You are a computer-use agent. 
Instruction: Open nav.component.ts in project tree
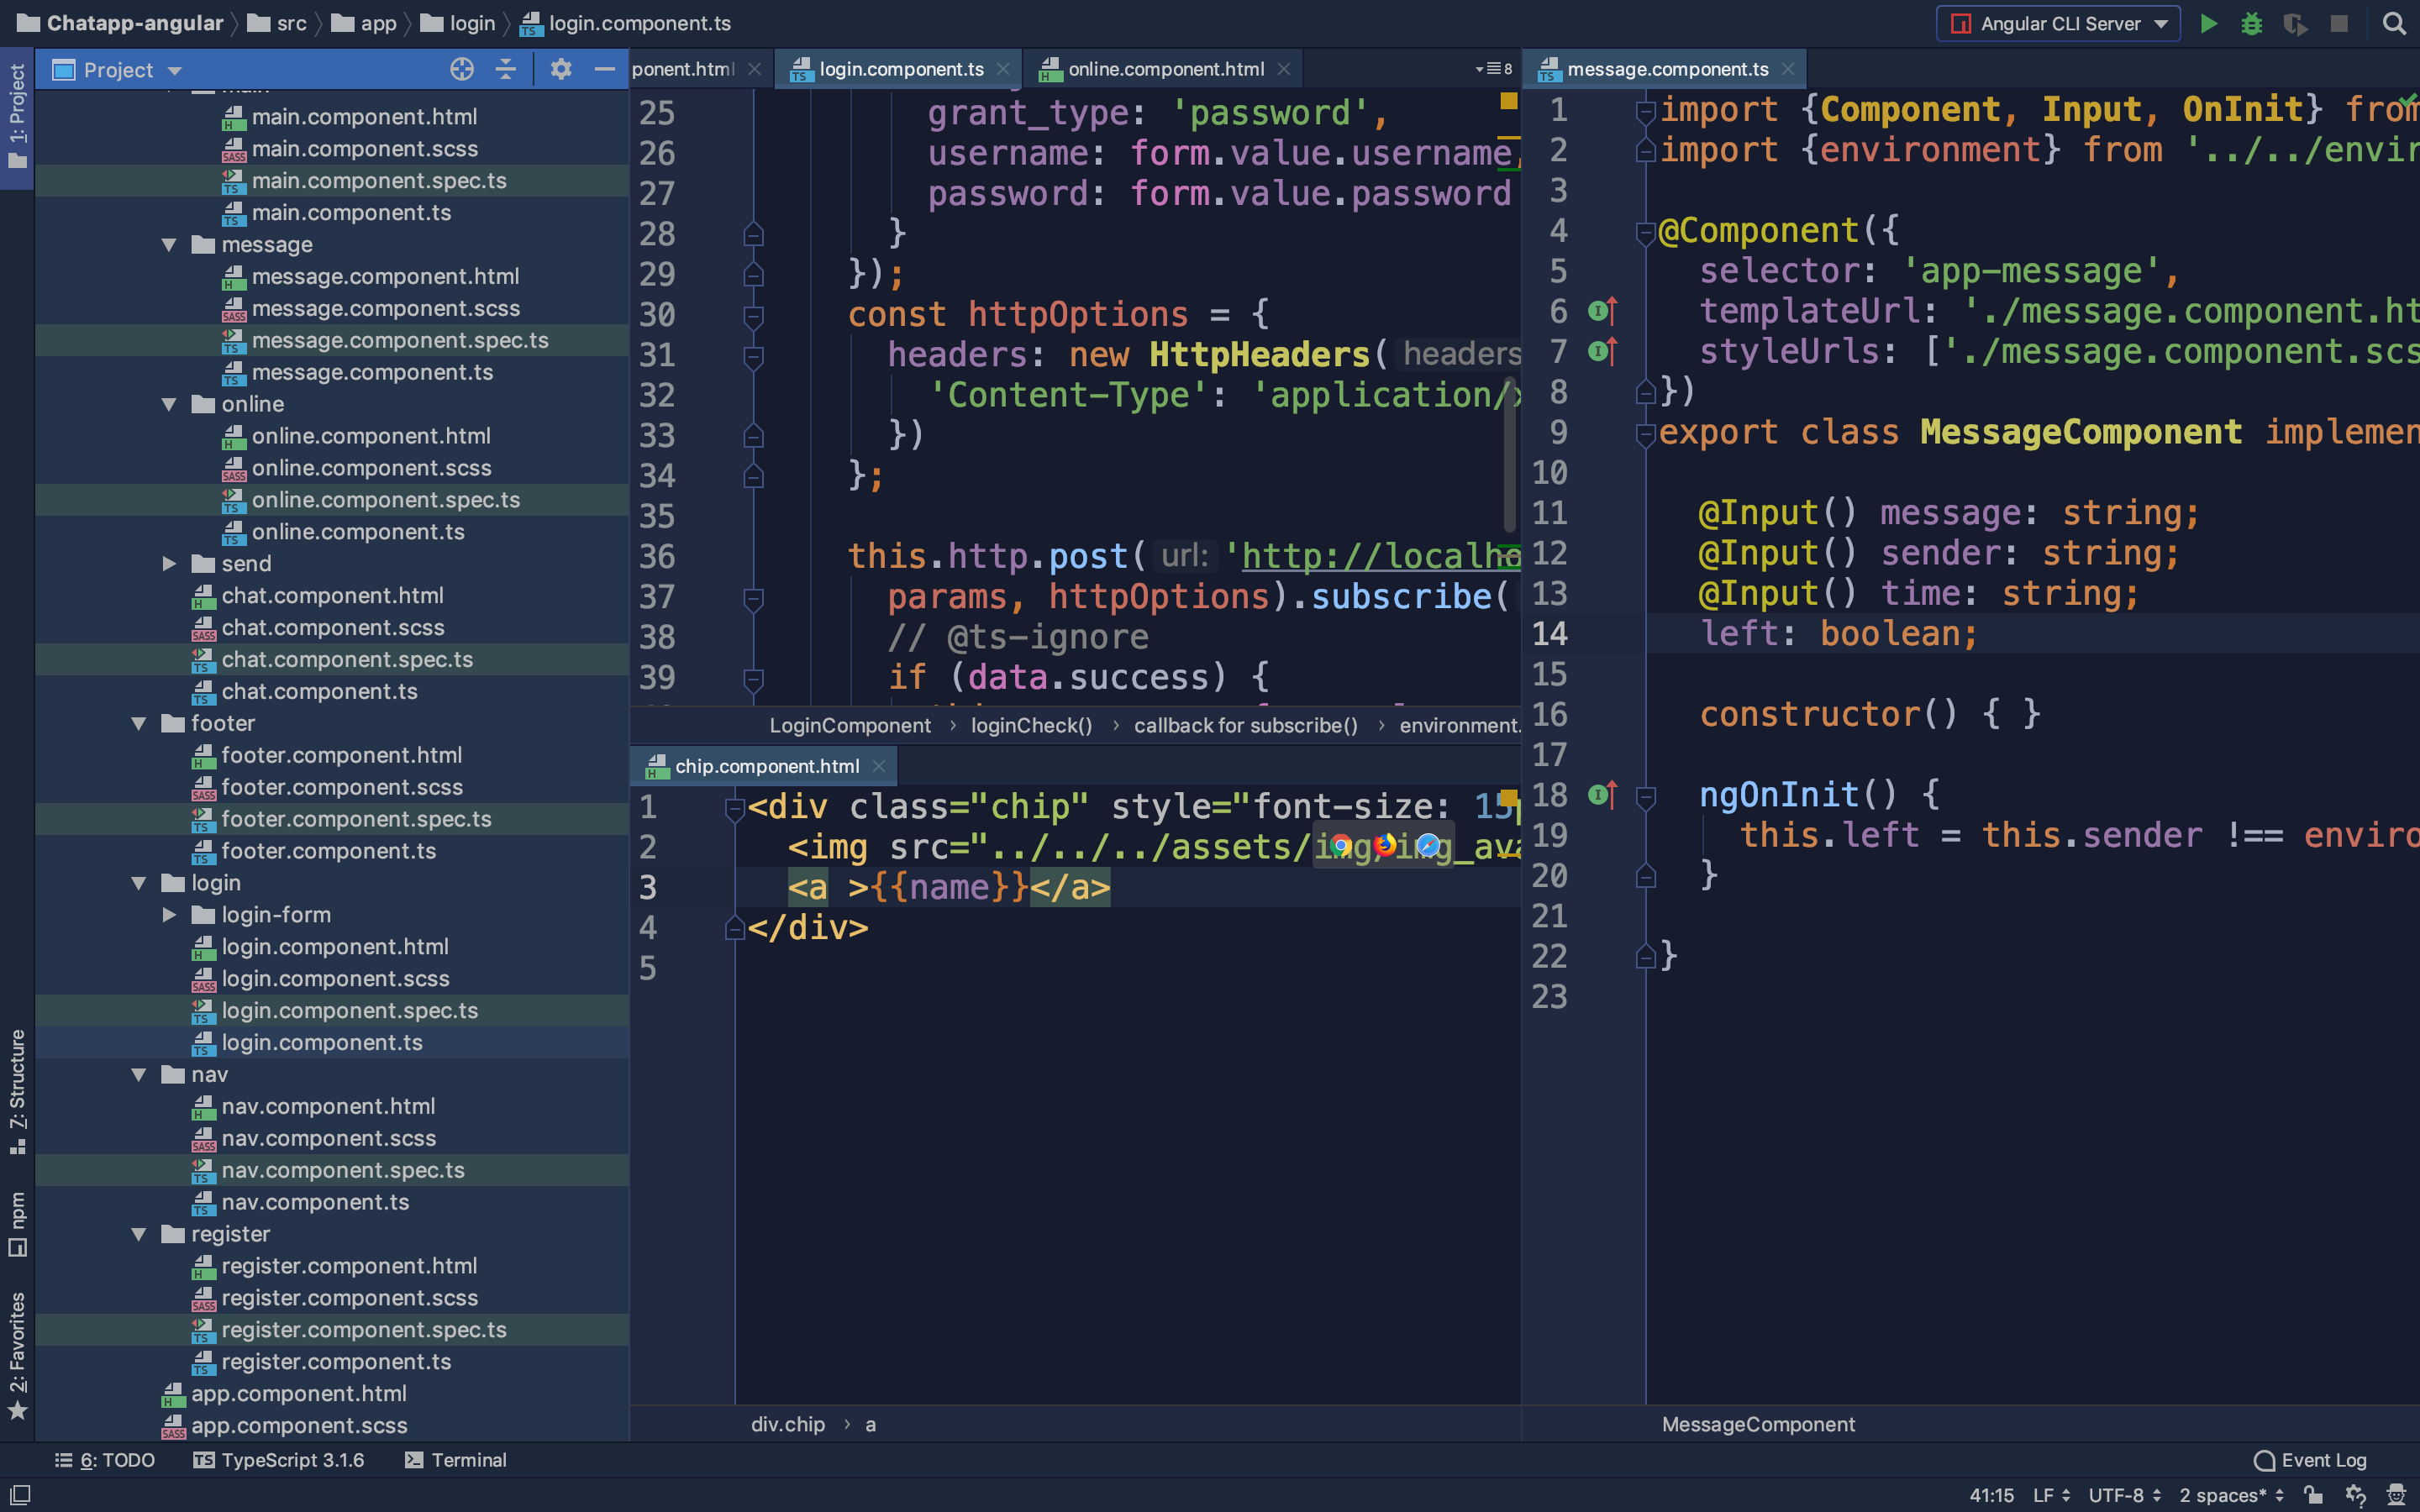point(315,1202)
